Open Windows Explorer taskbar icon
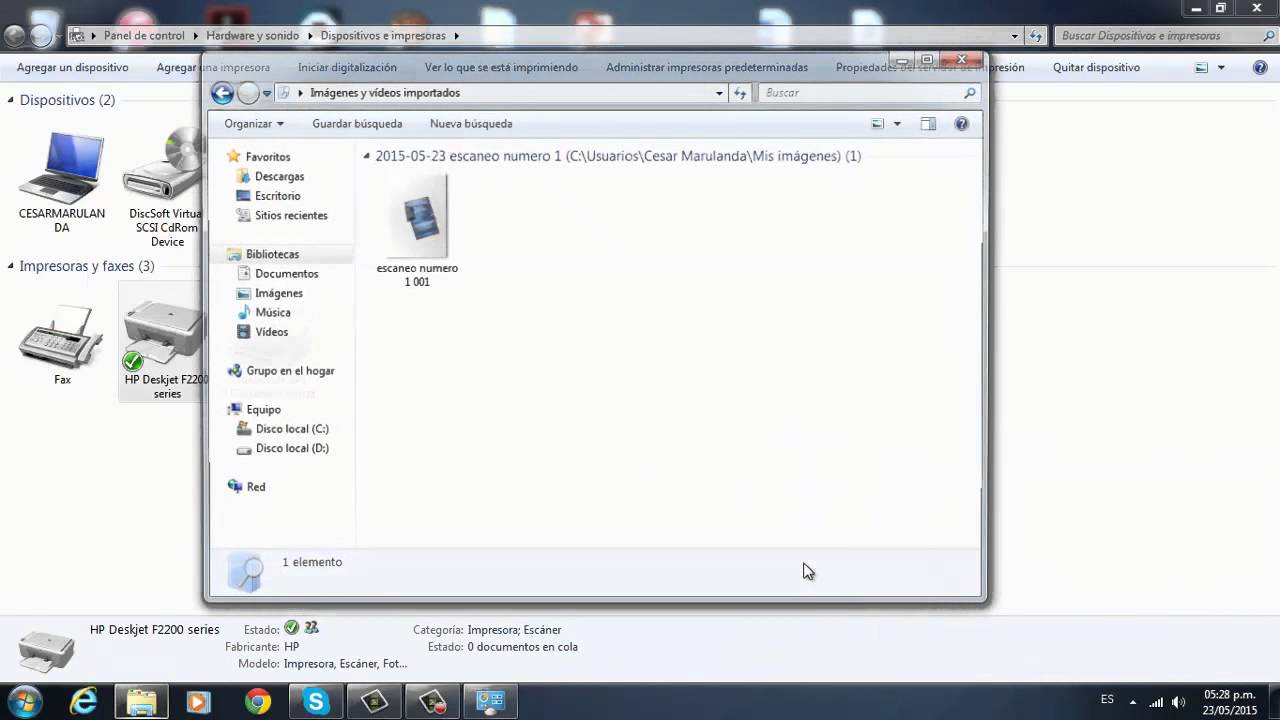The image size is (1280, 720). pyautogui.click(x=142, y=702)
